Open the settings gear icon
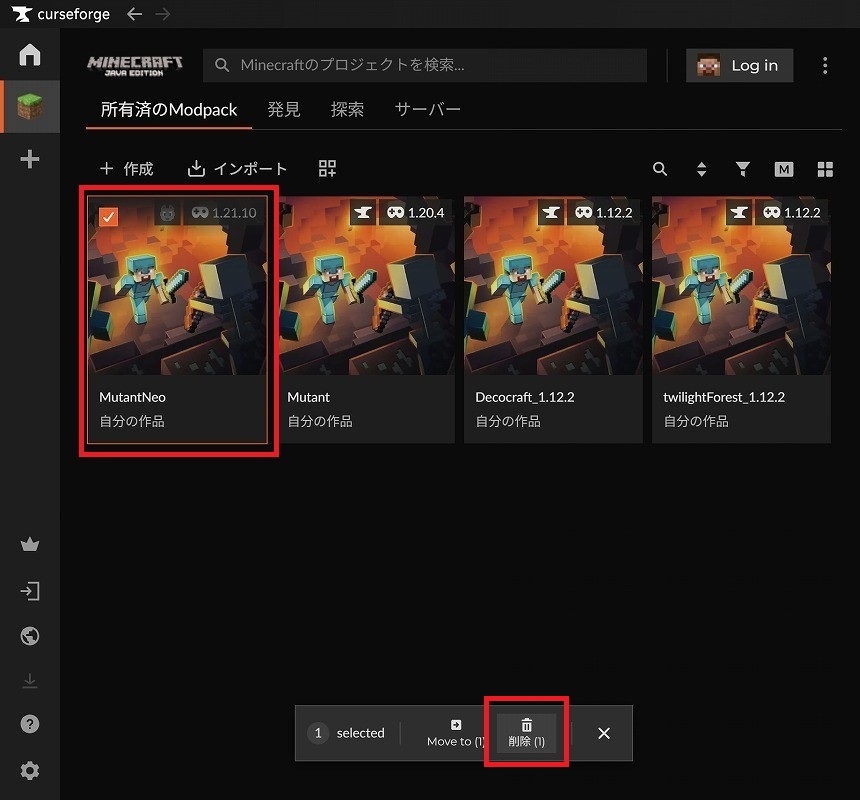The height and width of the screenshot is (800, 860). tap(30, 770)
